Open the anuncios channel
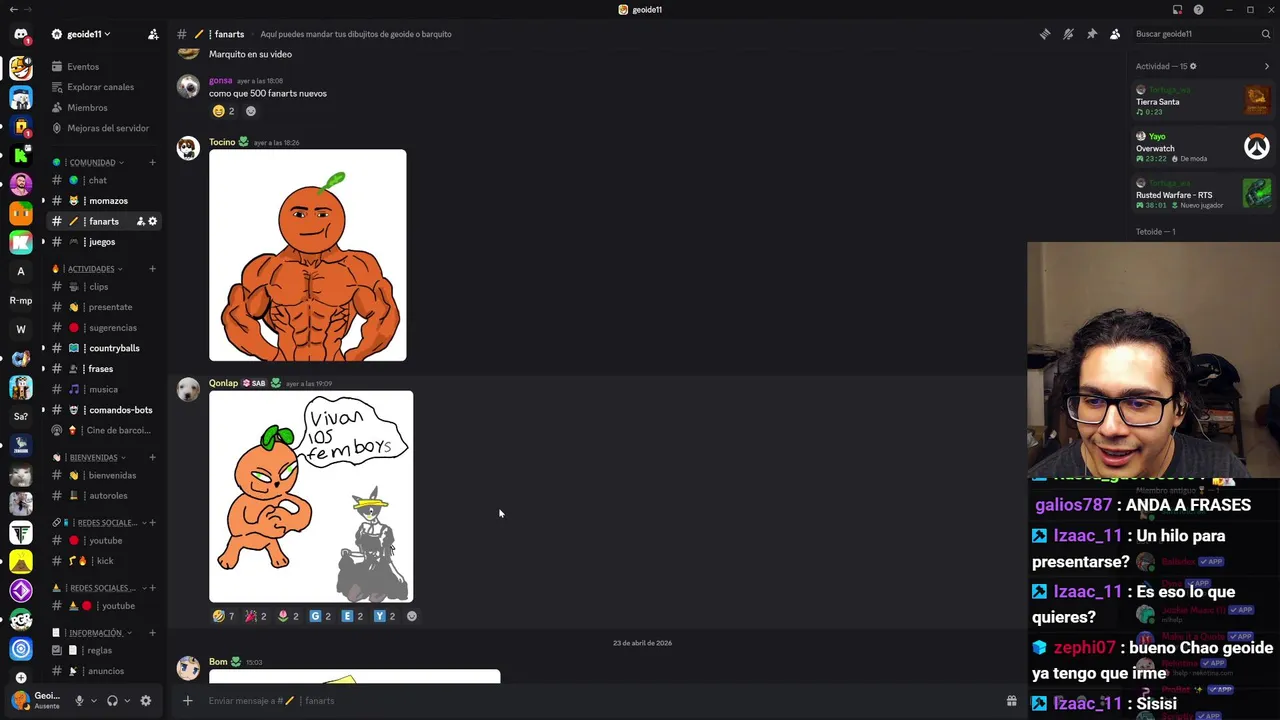This screenshot has width=1280, height=720. click(x=104, y=671)
